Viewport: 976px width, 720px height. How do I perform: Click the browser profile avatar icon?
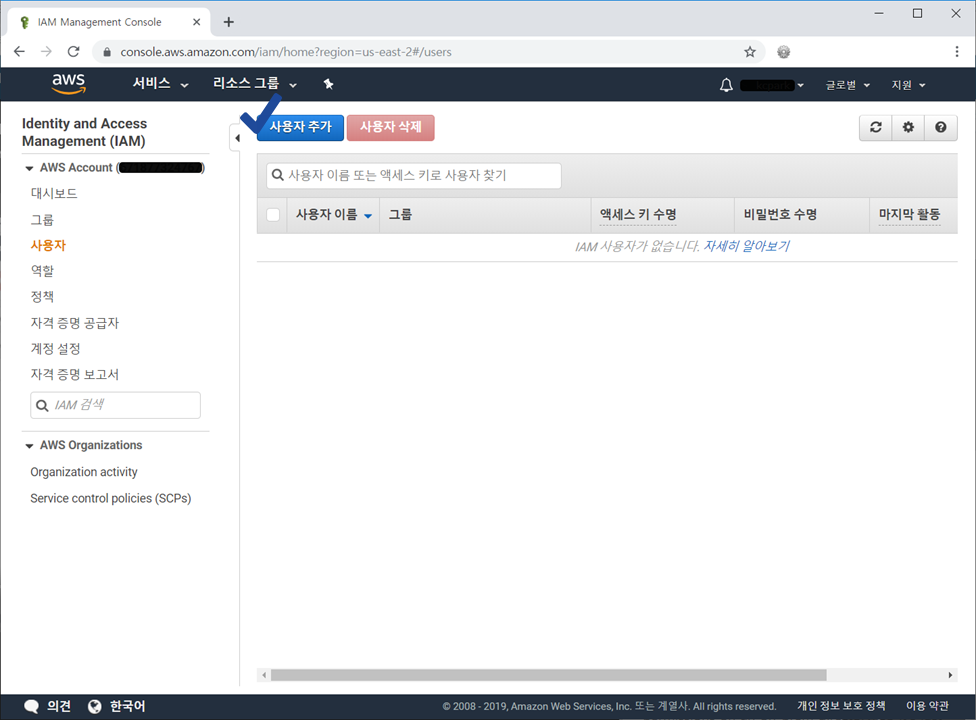point(784,52)
